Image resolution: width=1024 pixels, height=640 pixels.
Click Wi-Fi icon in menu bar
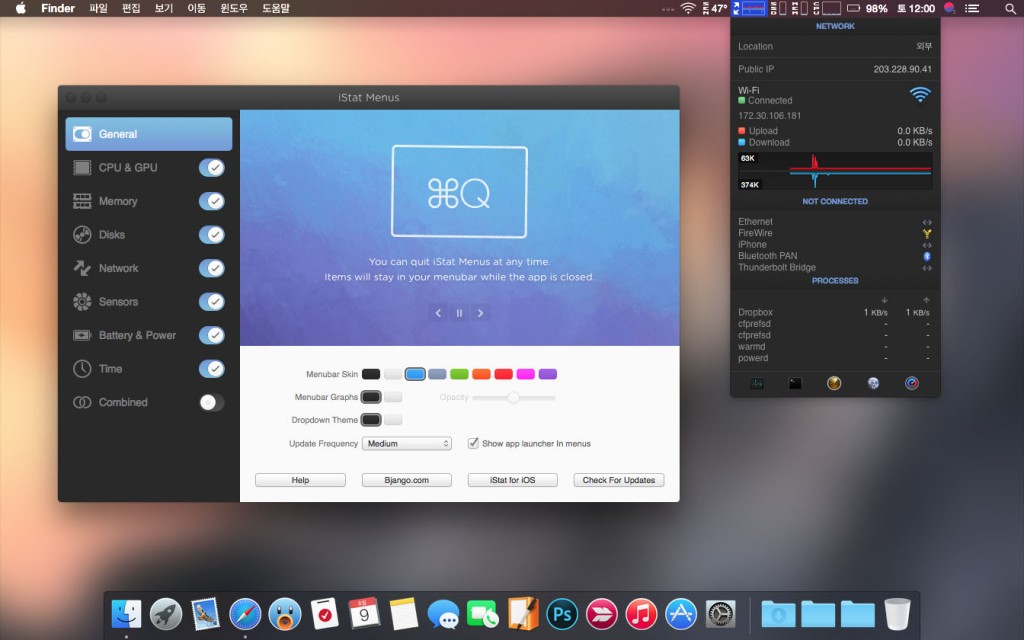click(x=688, y=8)
